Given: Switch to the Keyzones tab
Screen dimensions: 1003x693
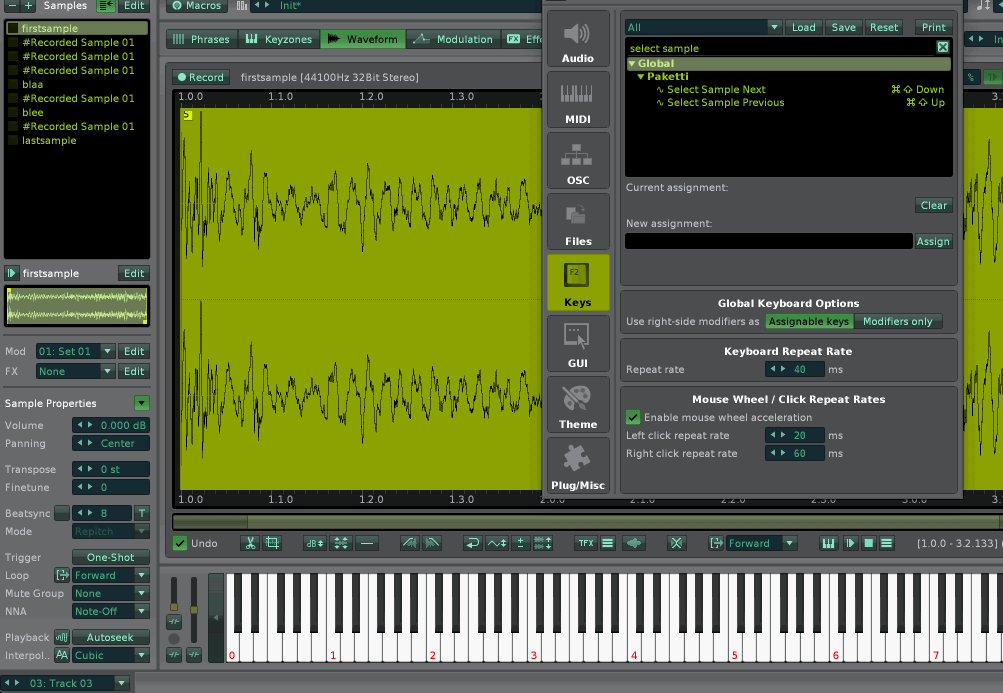Looking at the screenshot, I should pyautogui.click(x=280, y=39).
